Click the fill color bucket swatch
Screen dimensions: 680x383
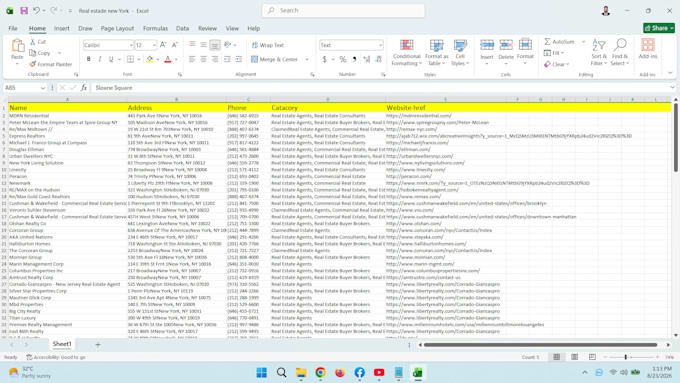click(150, 59)
